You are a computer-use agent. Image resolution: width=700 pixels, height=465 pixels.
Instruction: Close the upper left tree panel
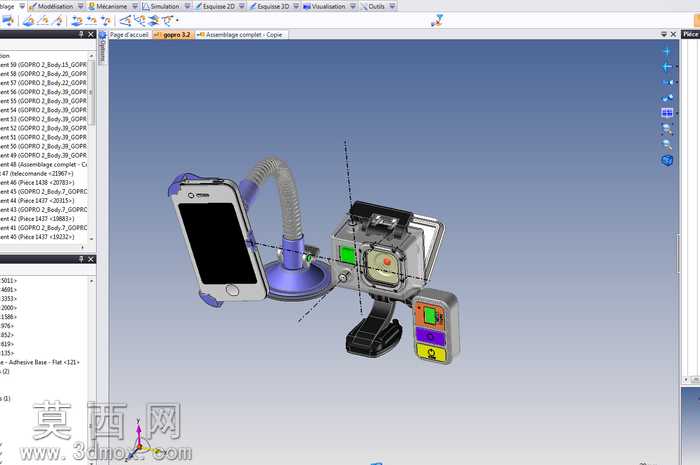click(x=91, y=34)
